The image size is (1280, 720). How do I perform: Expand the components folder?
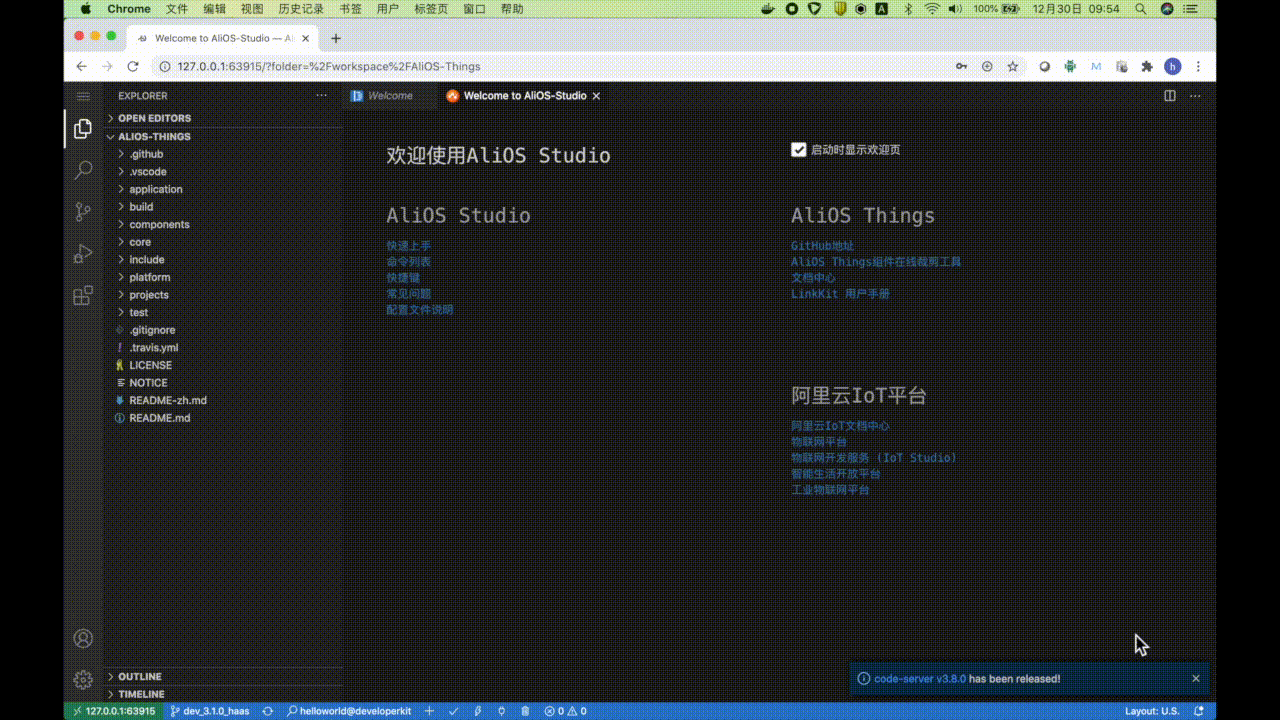(223, 224)
